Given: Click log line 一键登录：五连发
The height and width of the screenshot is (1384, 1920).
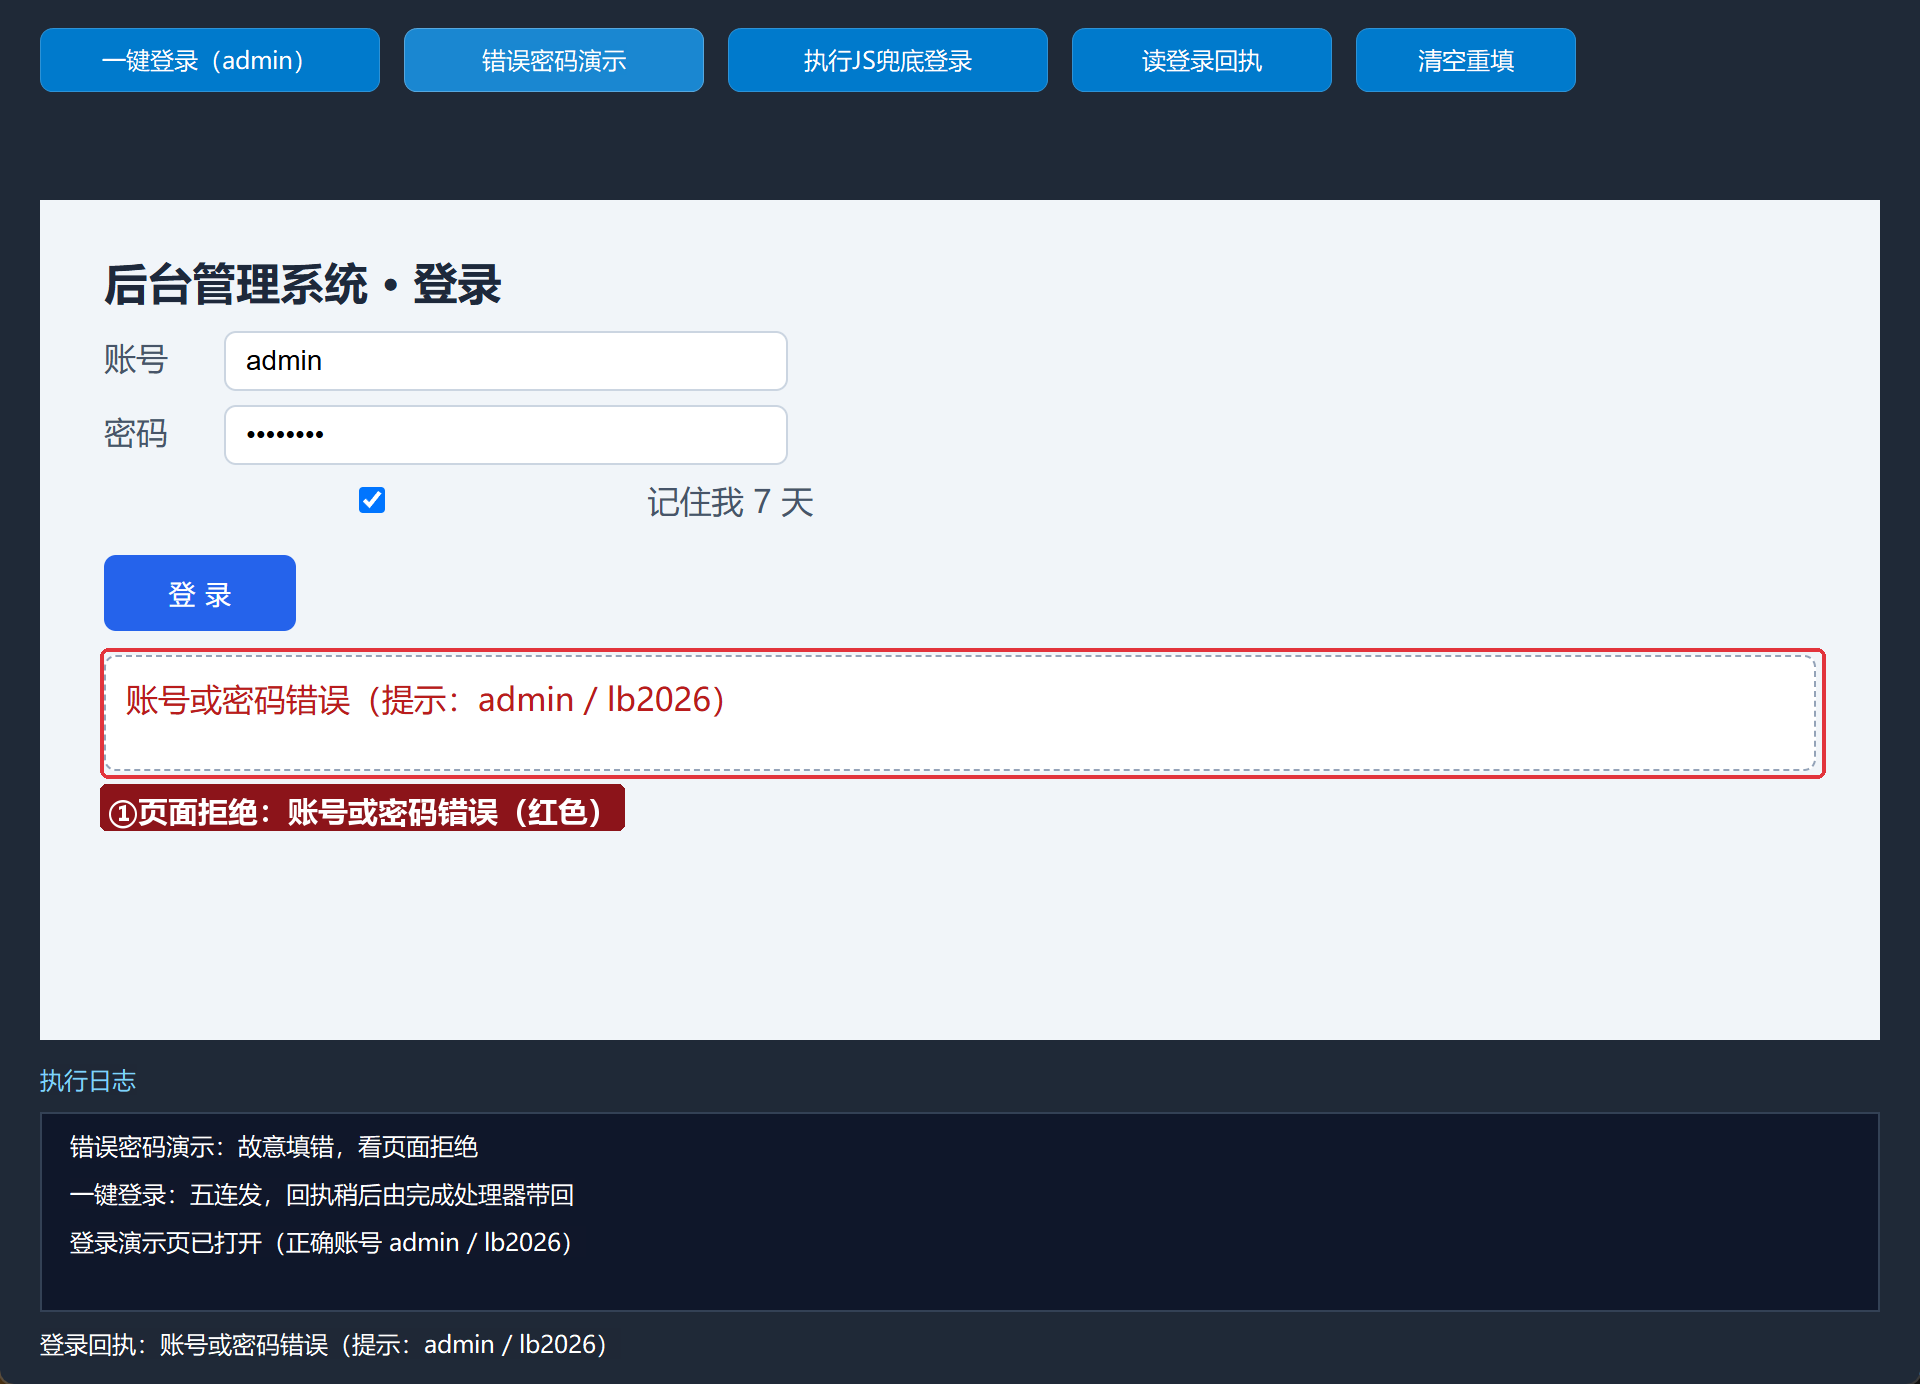Looking at the screenshot, I should click(322, 1195).
